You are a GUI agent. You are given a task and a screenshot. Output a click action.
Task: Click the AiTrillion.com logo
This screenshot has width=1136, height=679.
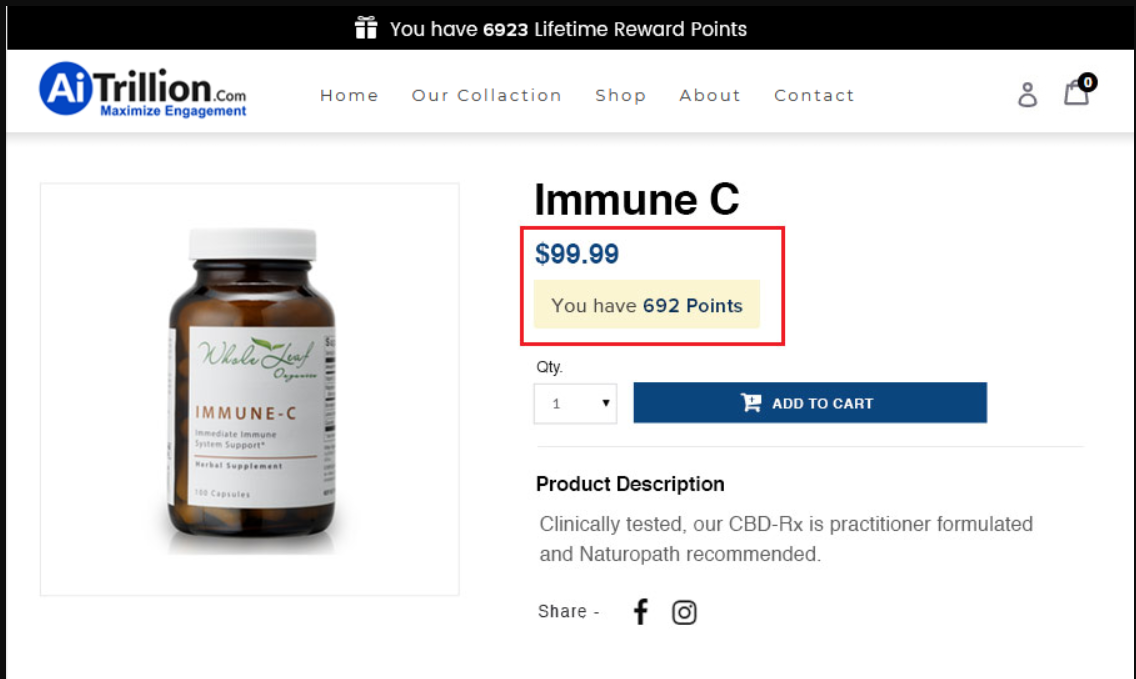(x=143, y=90)
